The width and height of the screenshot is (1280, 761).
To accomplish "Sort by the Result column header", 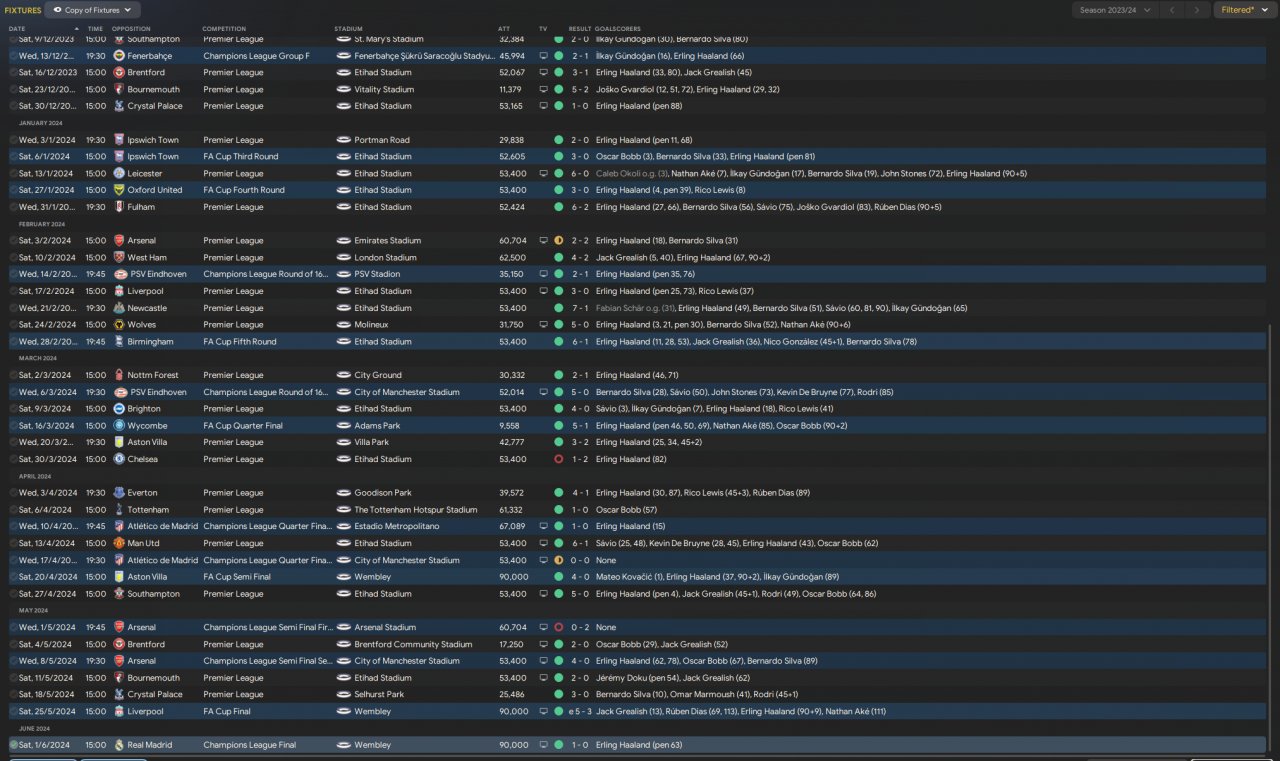I will pyautogui.click(x=580, y=29).
